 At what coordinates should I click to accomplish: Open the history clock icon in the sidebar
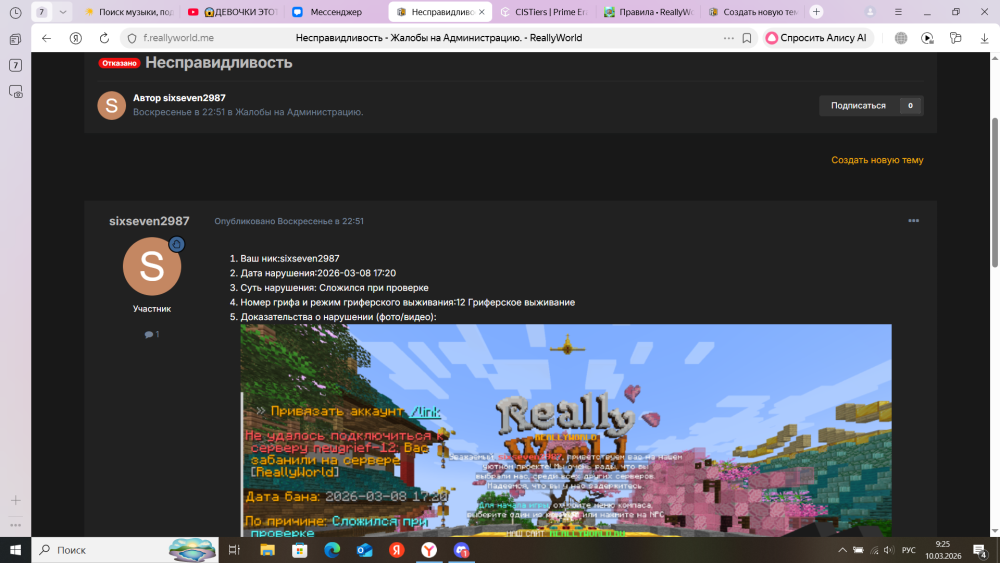15,13
